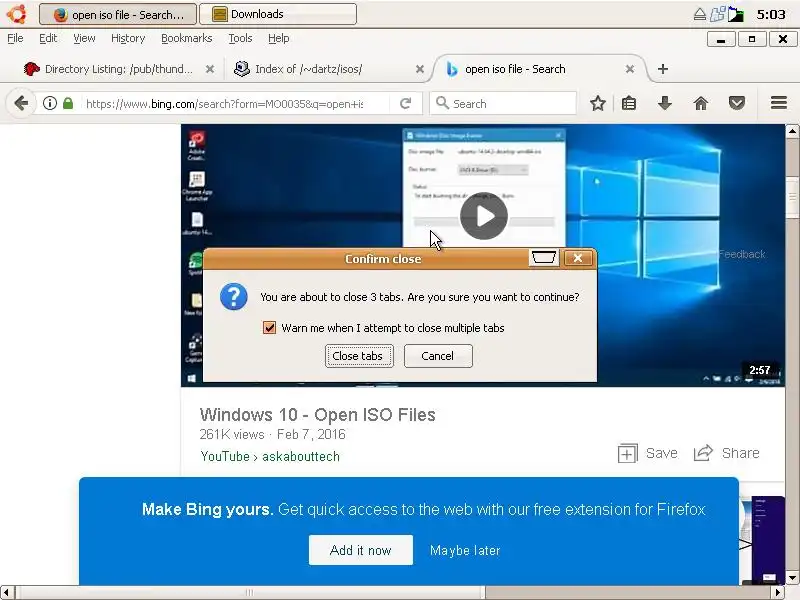Click the horizontal scrollbar right arrow
This screenshot has height=600, width=800.
click(778, 592)
